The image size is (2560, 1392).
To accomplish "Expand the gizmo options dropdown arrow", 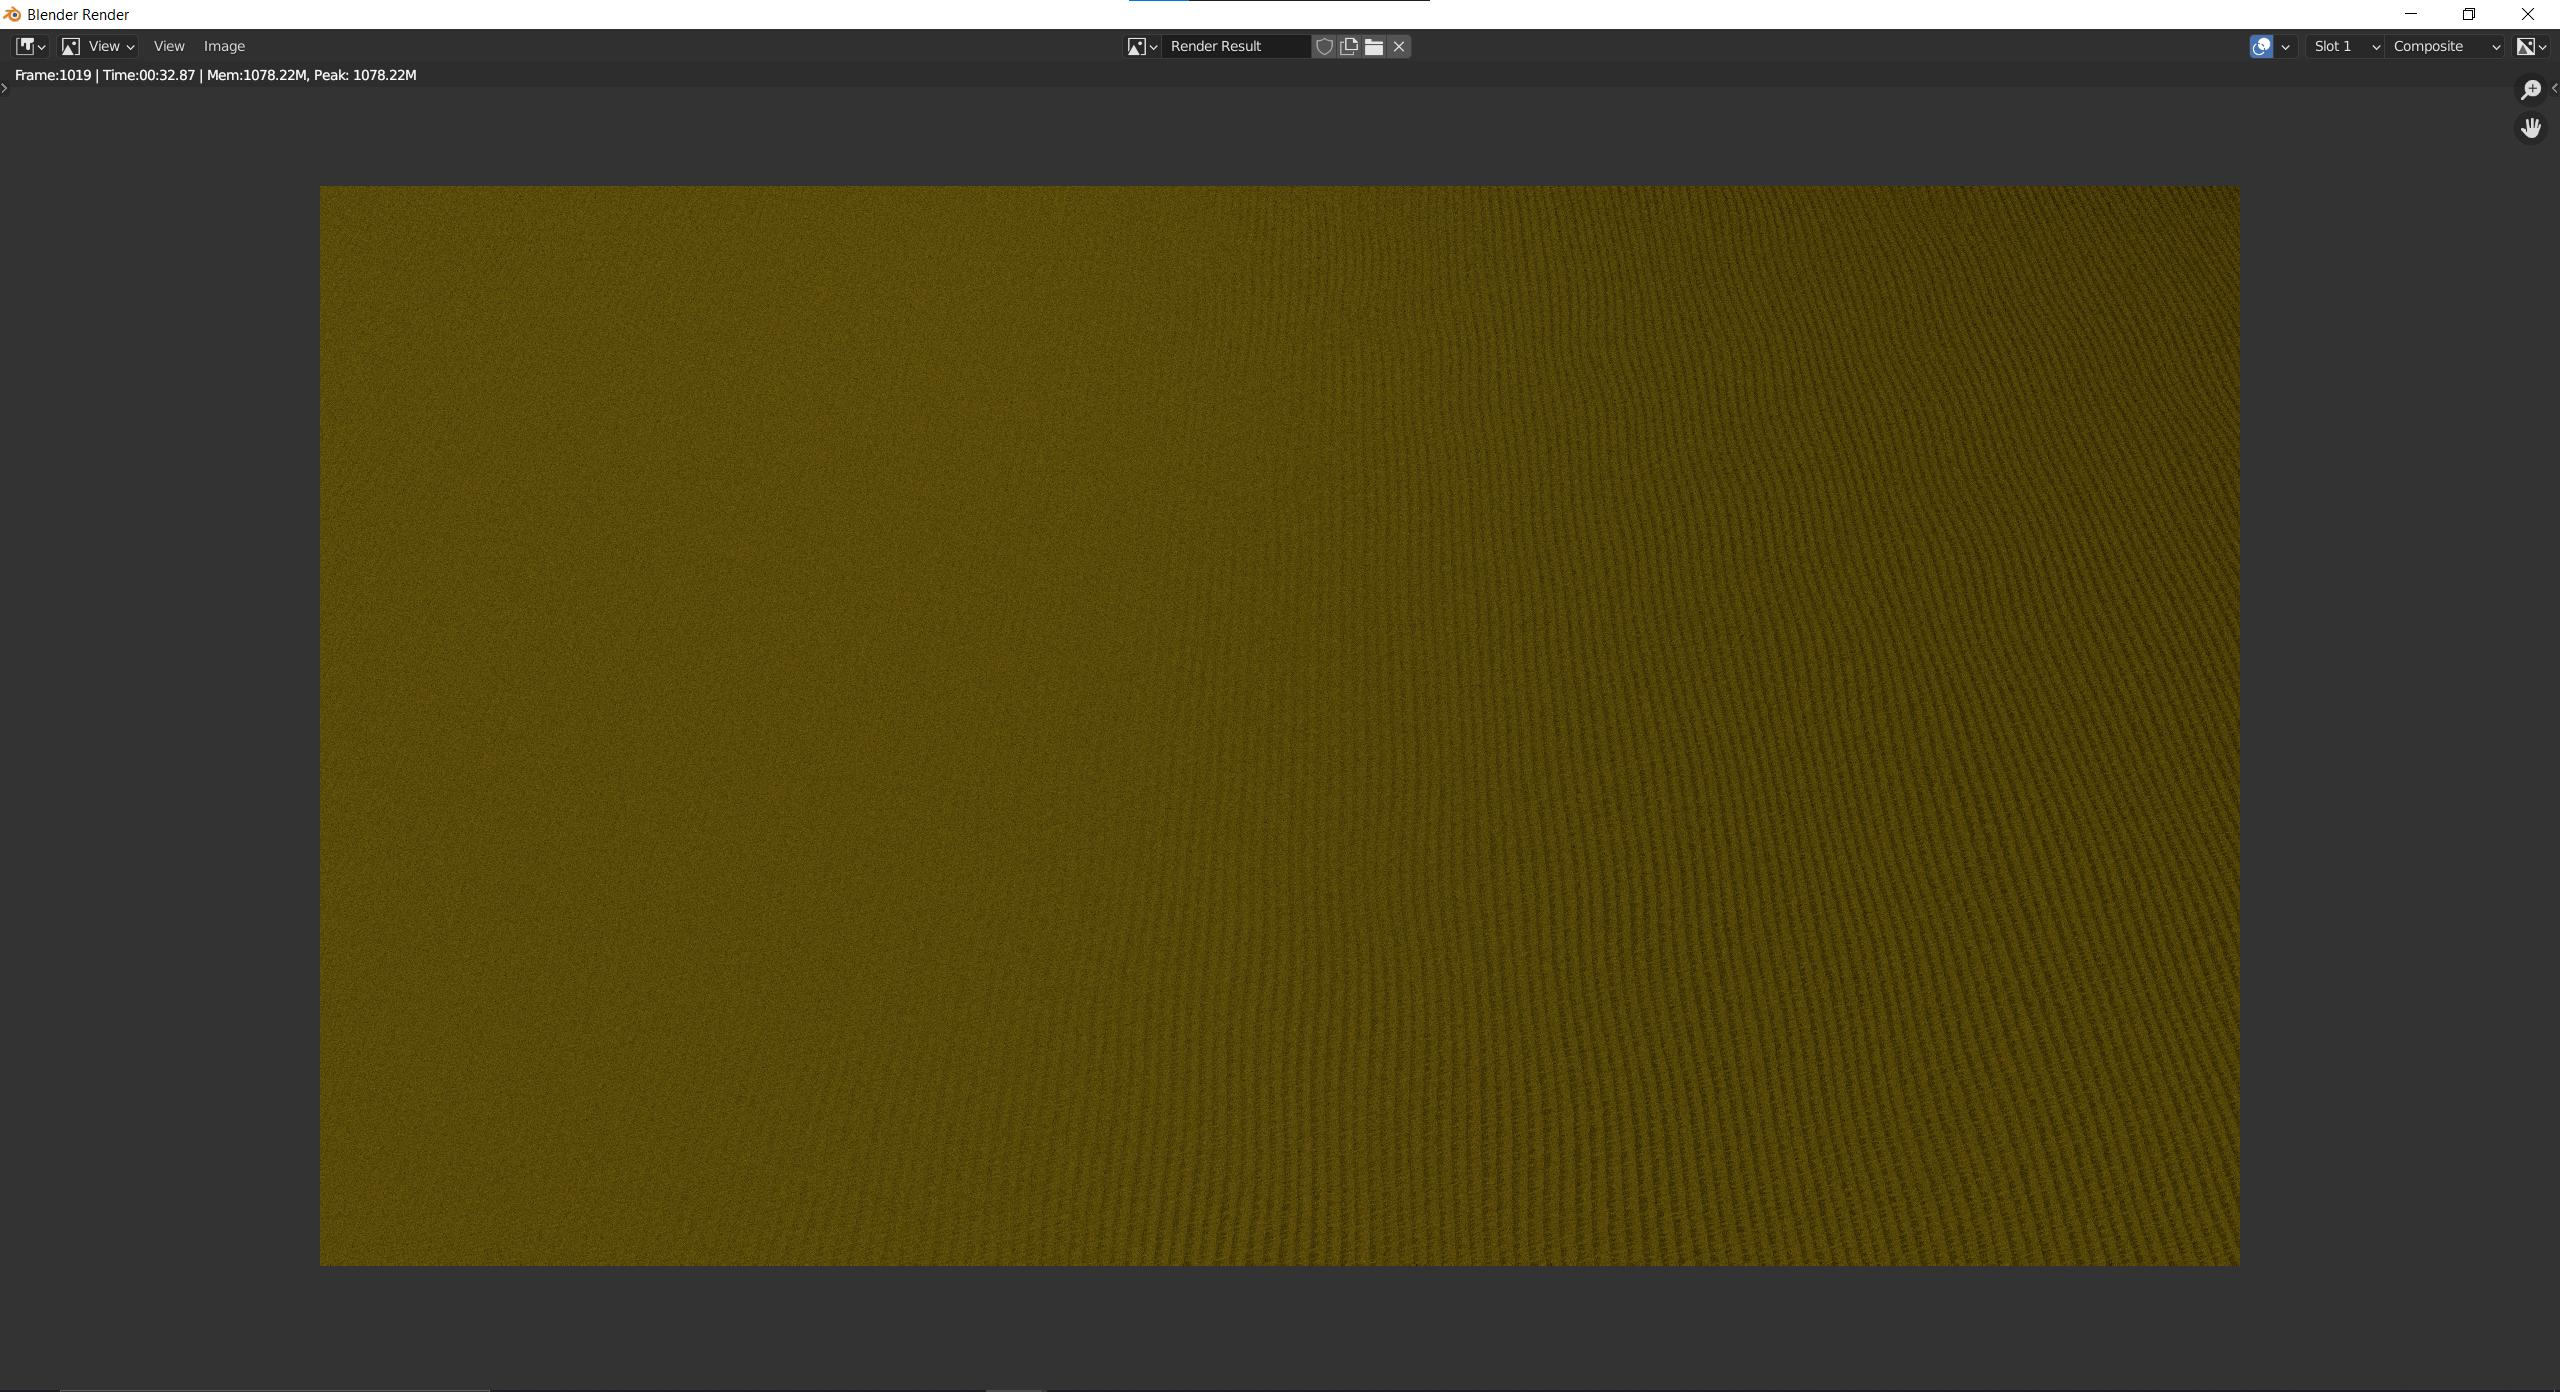I will point(2285,46).
